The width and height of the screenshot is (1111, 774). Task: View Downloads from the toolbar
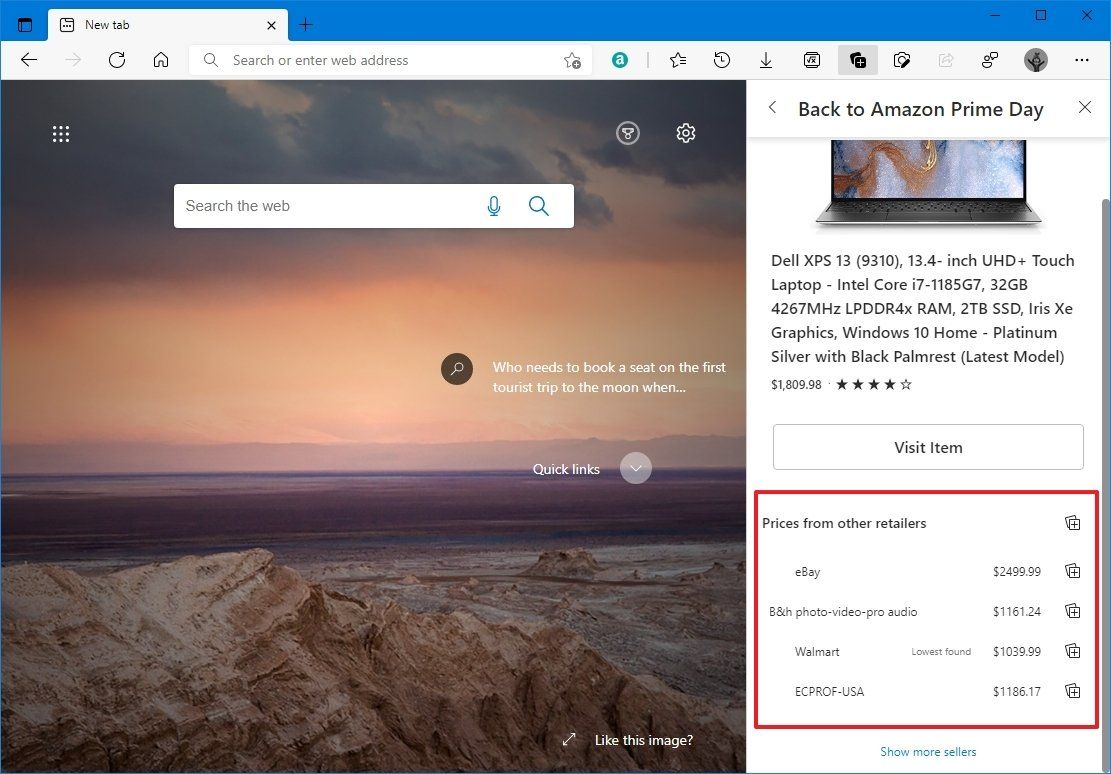tap(766, 60)
